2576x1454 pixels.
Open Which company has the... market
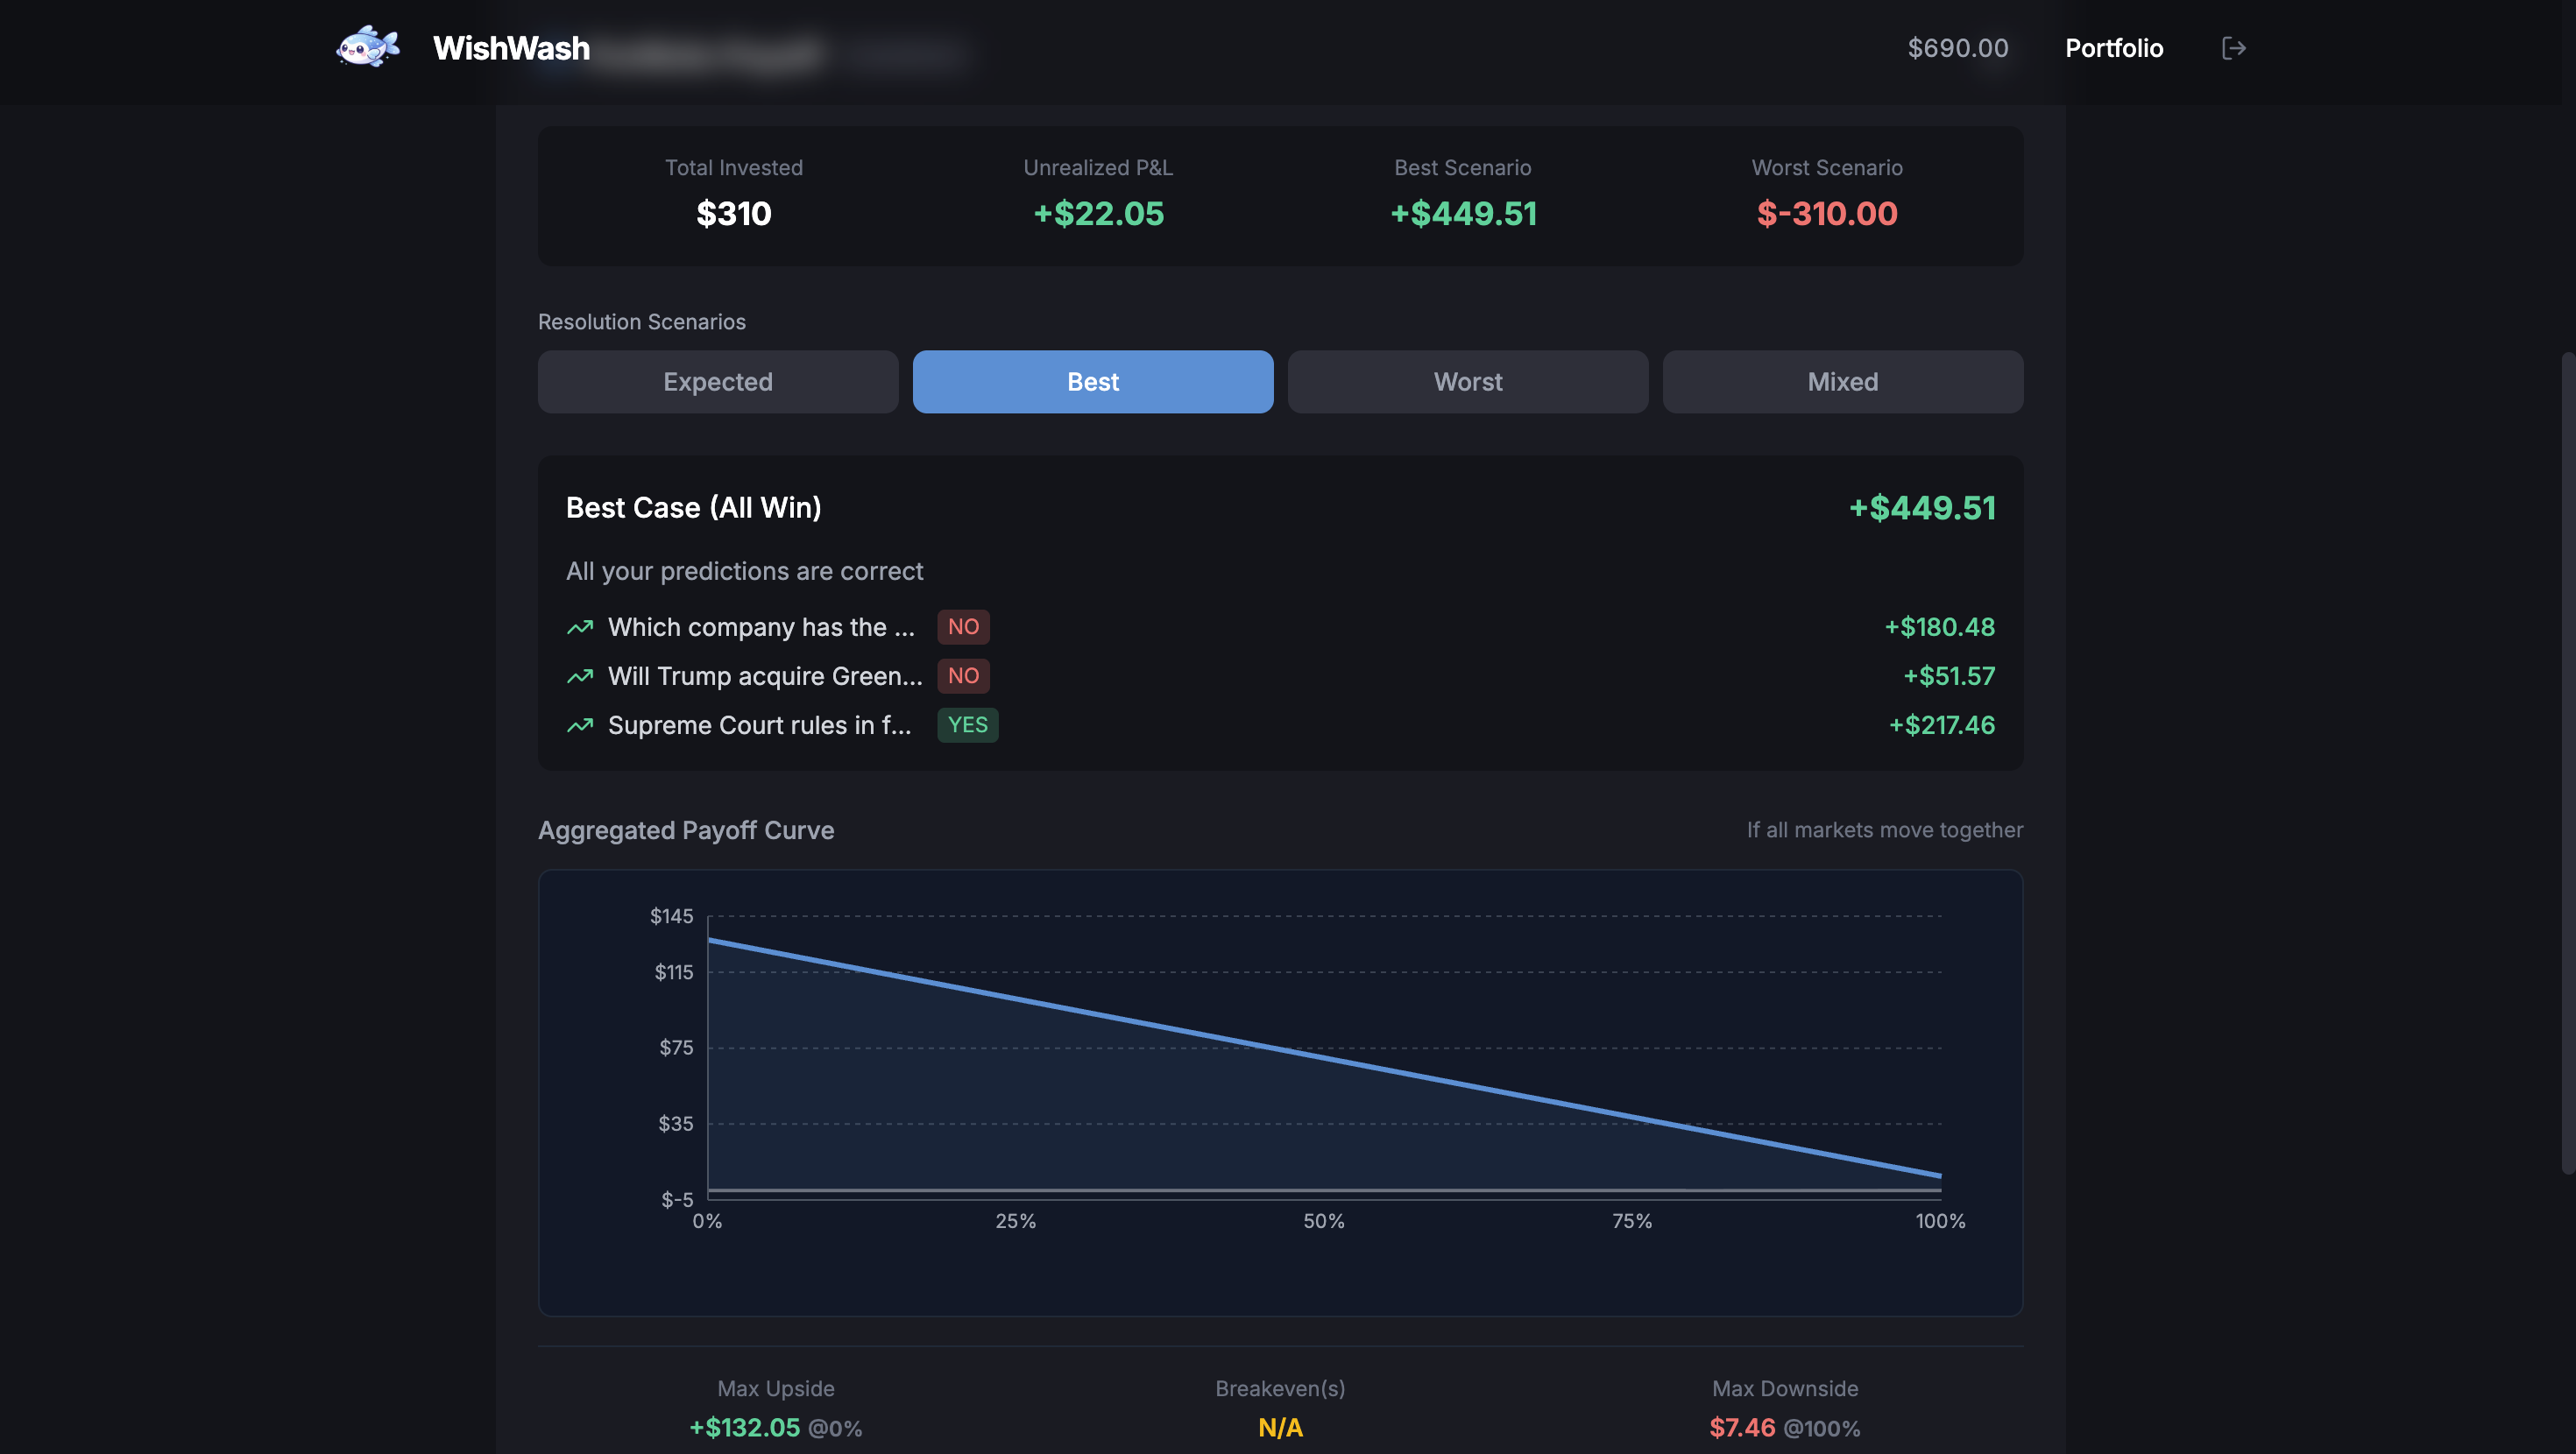tap(761, 627)
